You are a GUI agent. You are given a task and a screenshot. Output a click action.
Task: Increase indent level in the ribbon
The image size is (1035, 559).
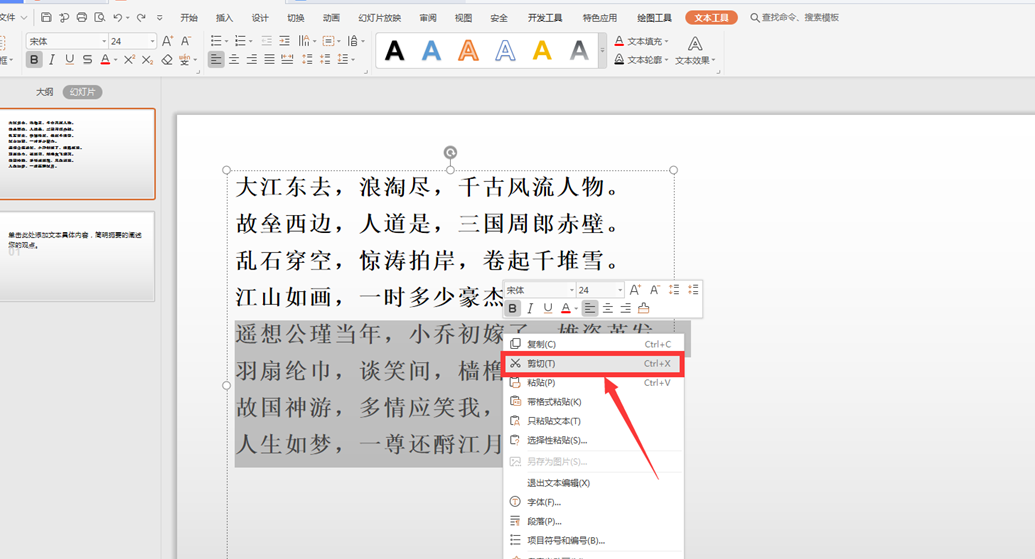[284, 41]
